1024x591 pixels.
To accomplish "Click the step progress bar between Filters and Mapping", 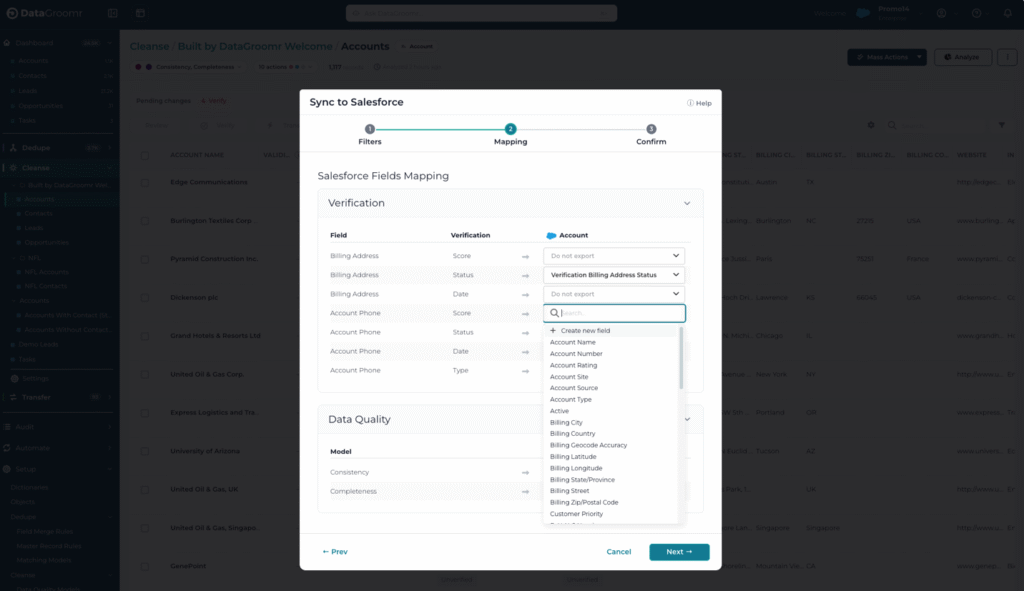I will pyautogui.click(x=440, y=129).
